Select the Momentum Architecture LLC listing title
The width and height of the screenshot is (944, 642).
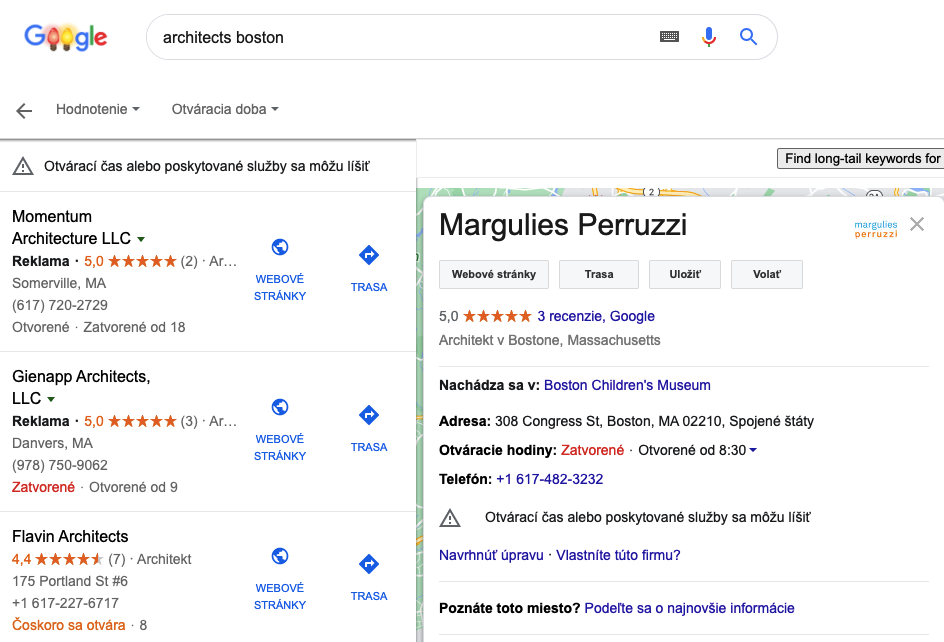72,227
